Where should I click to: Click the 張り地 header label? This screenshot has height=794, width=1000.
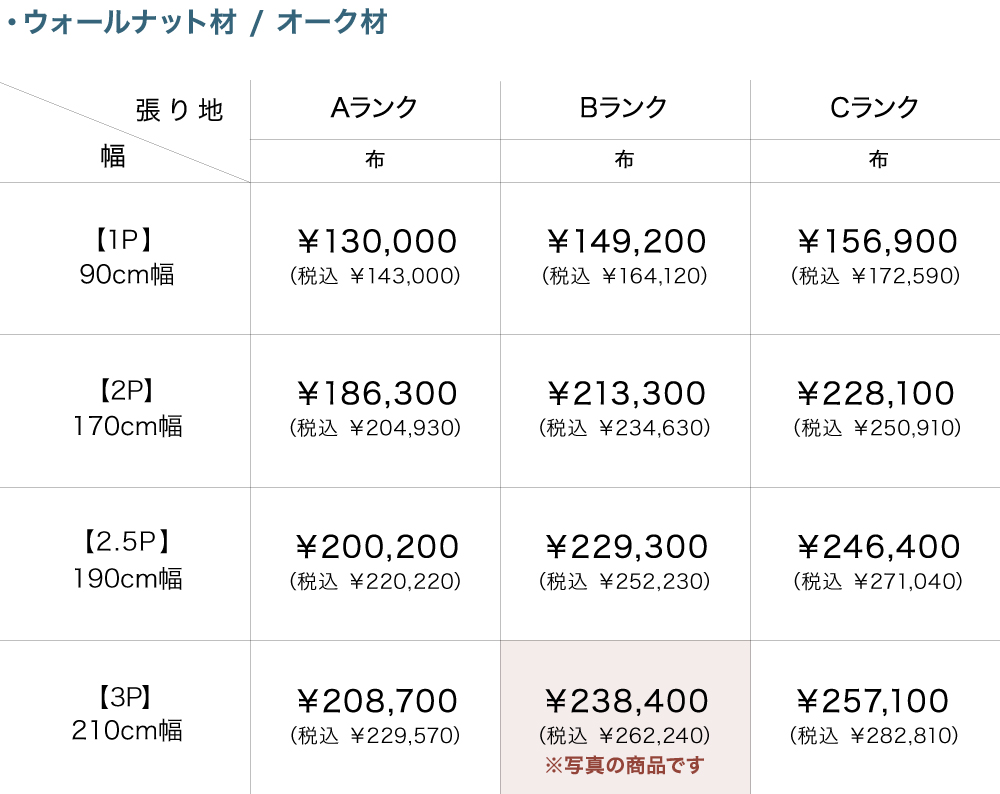[180, 110]
